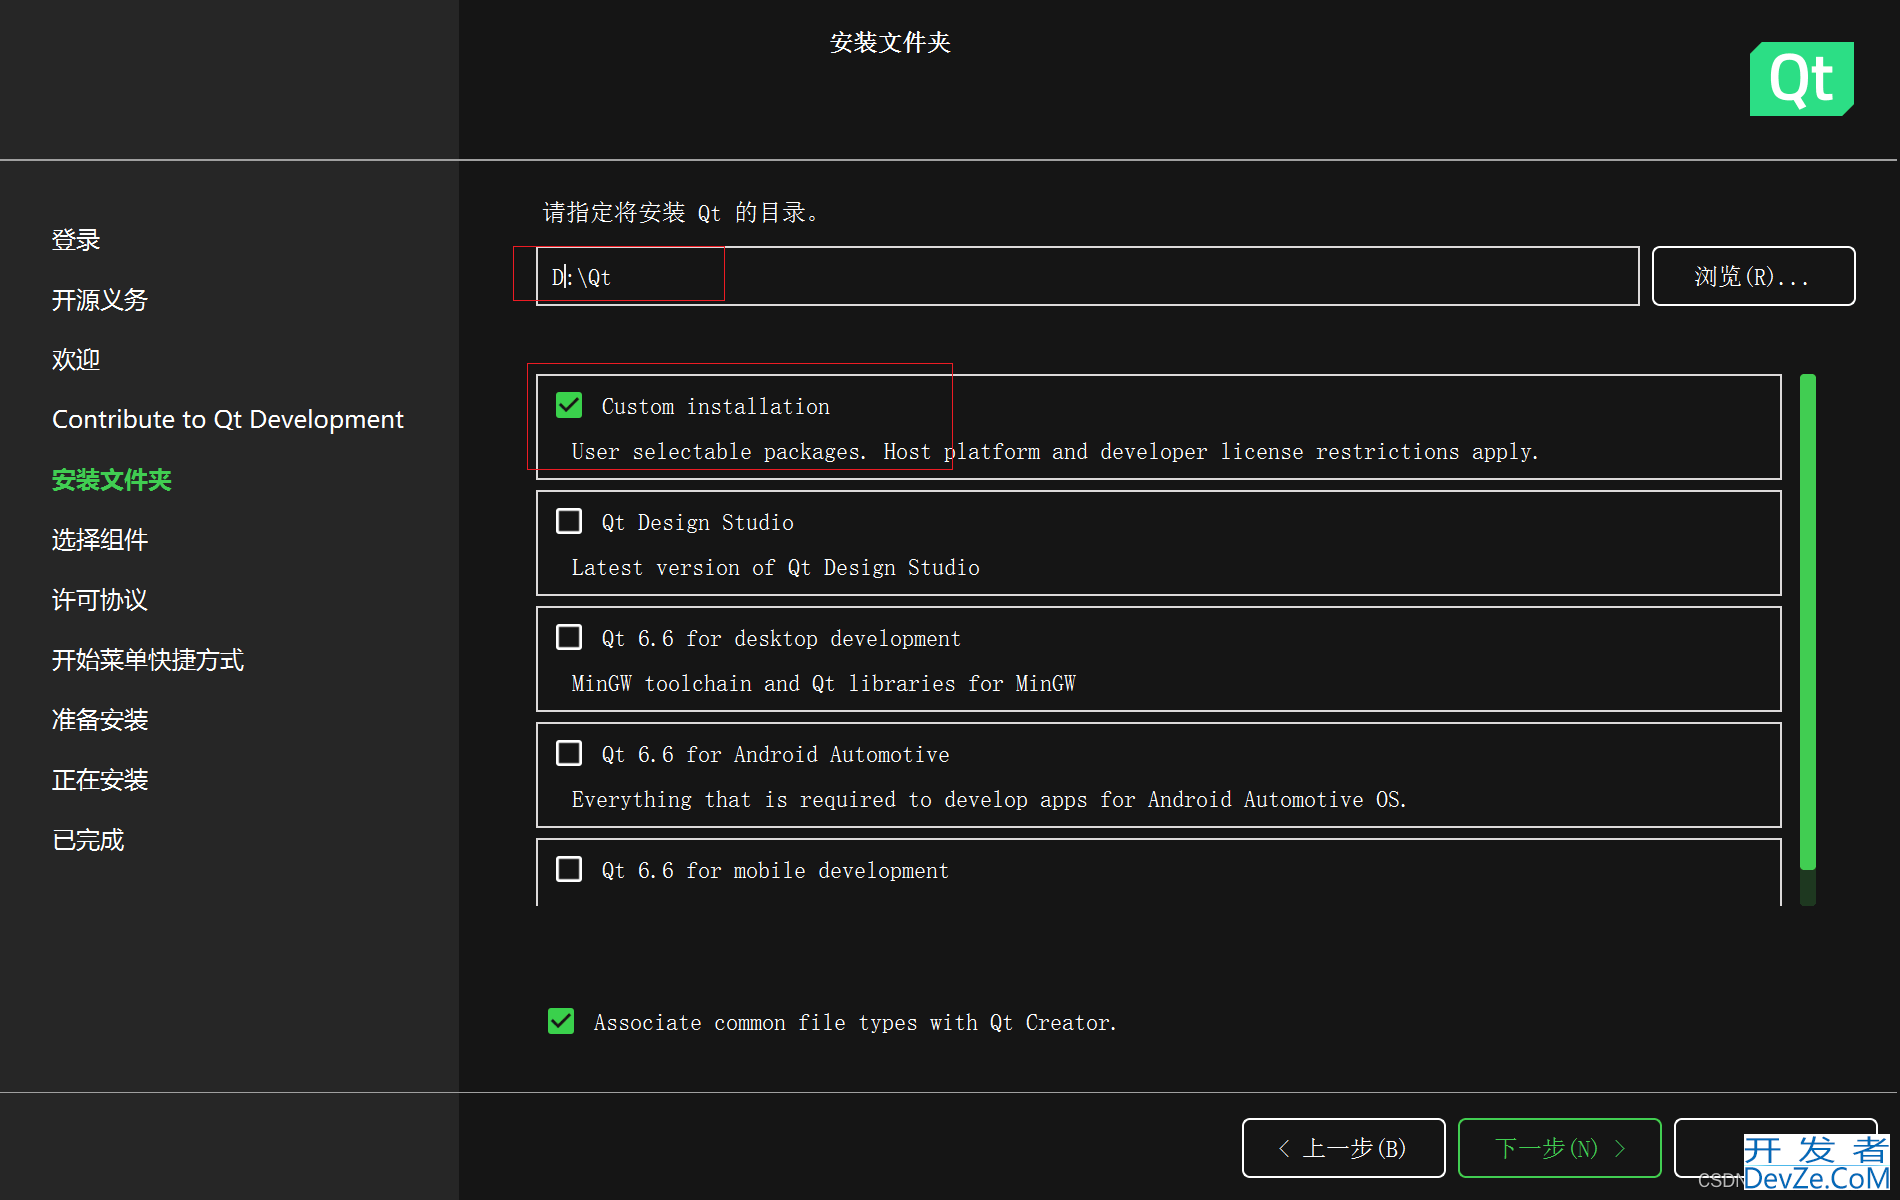Select 选择组件 step in sidebar

100,540
